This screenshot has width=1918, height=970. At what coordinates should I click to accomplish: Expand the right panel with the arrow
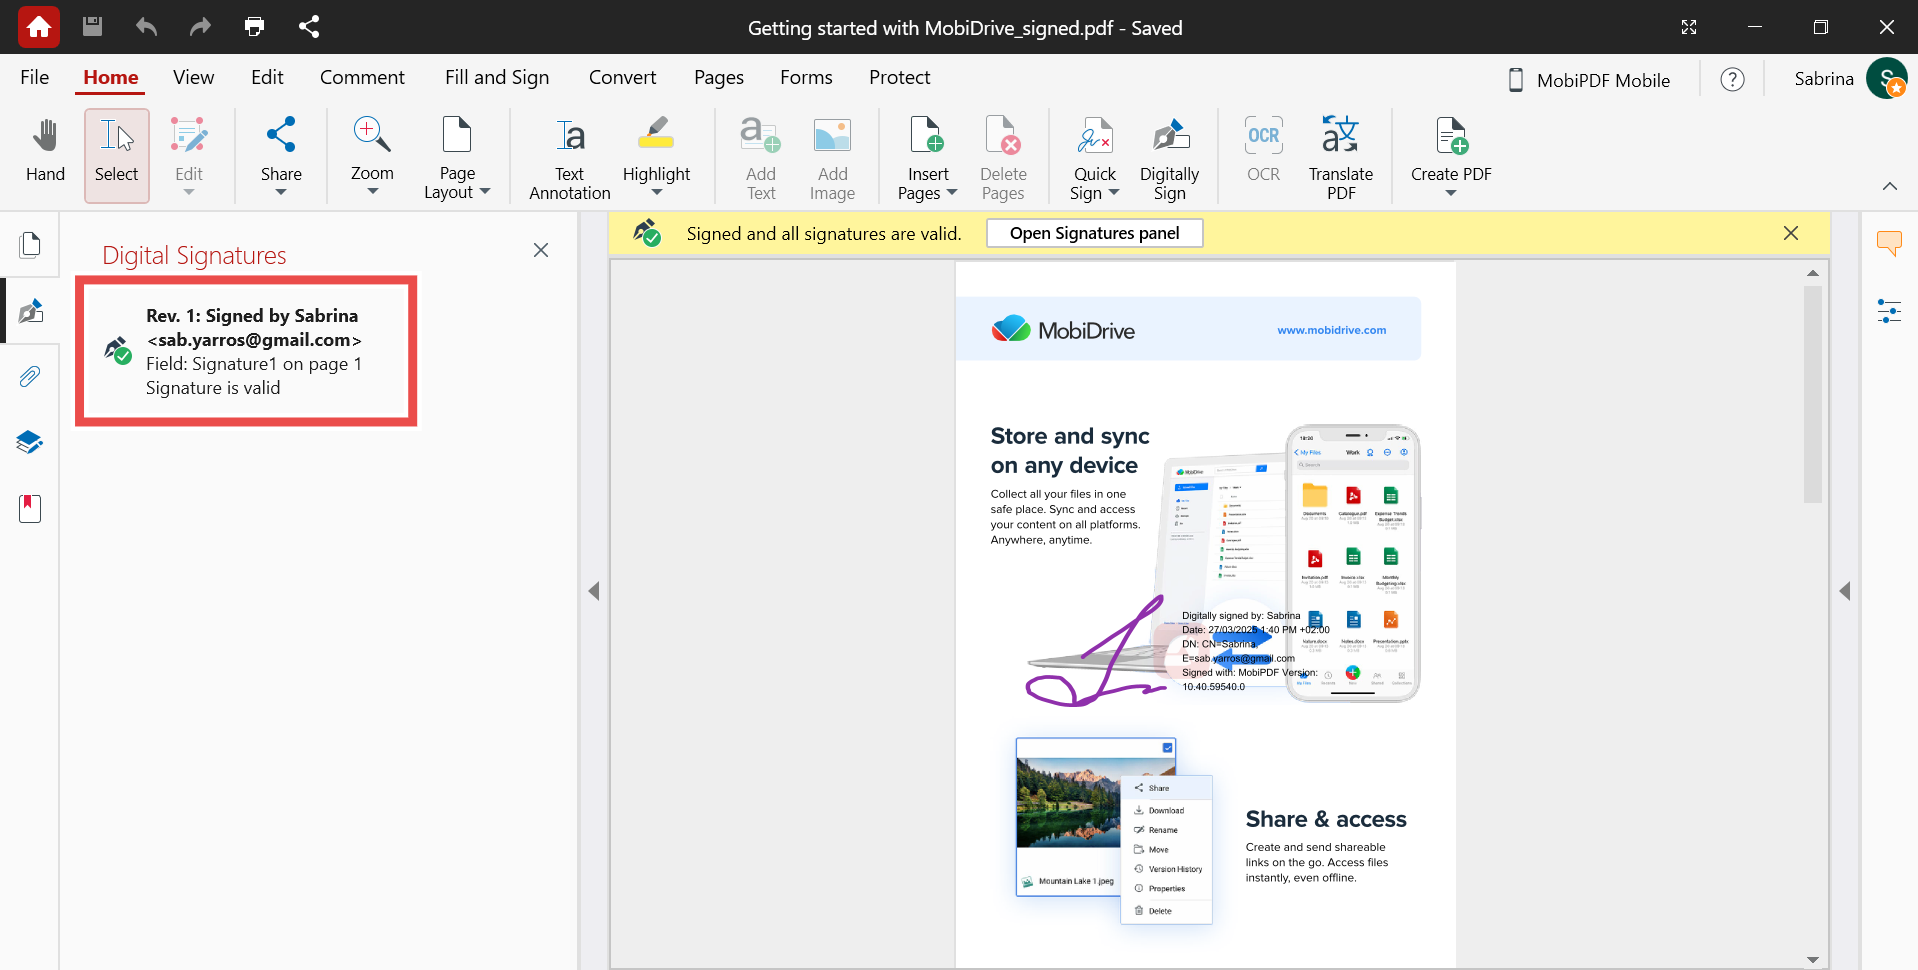(1845, 591)
